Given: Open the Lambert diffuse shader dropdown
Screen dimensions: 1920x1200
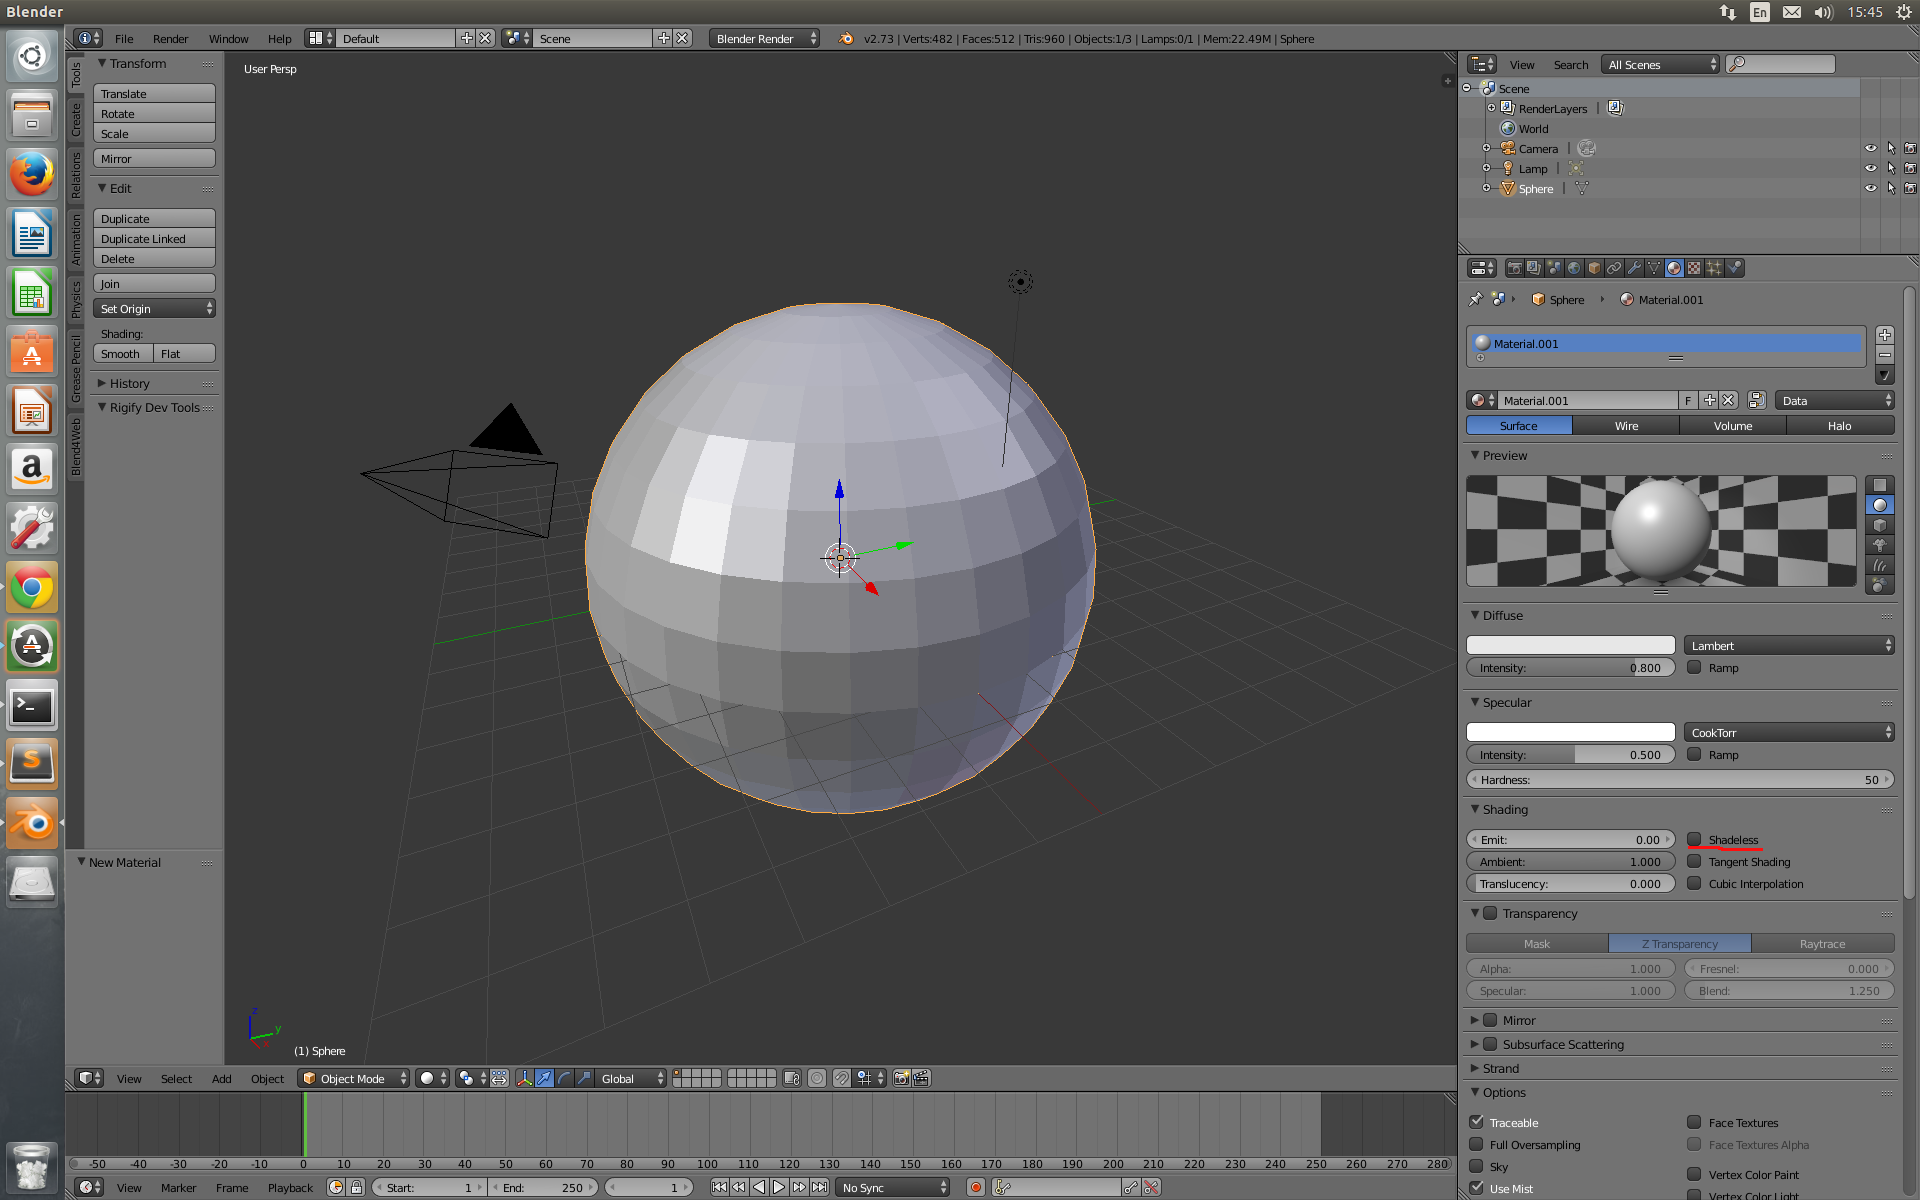Looking at the screenshot, I should (1788, 646).
